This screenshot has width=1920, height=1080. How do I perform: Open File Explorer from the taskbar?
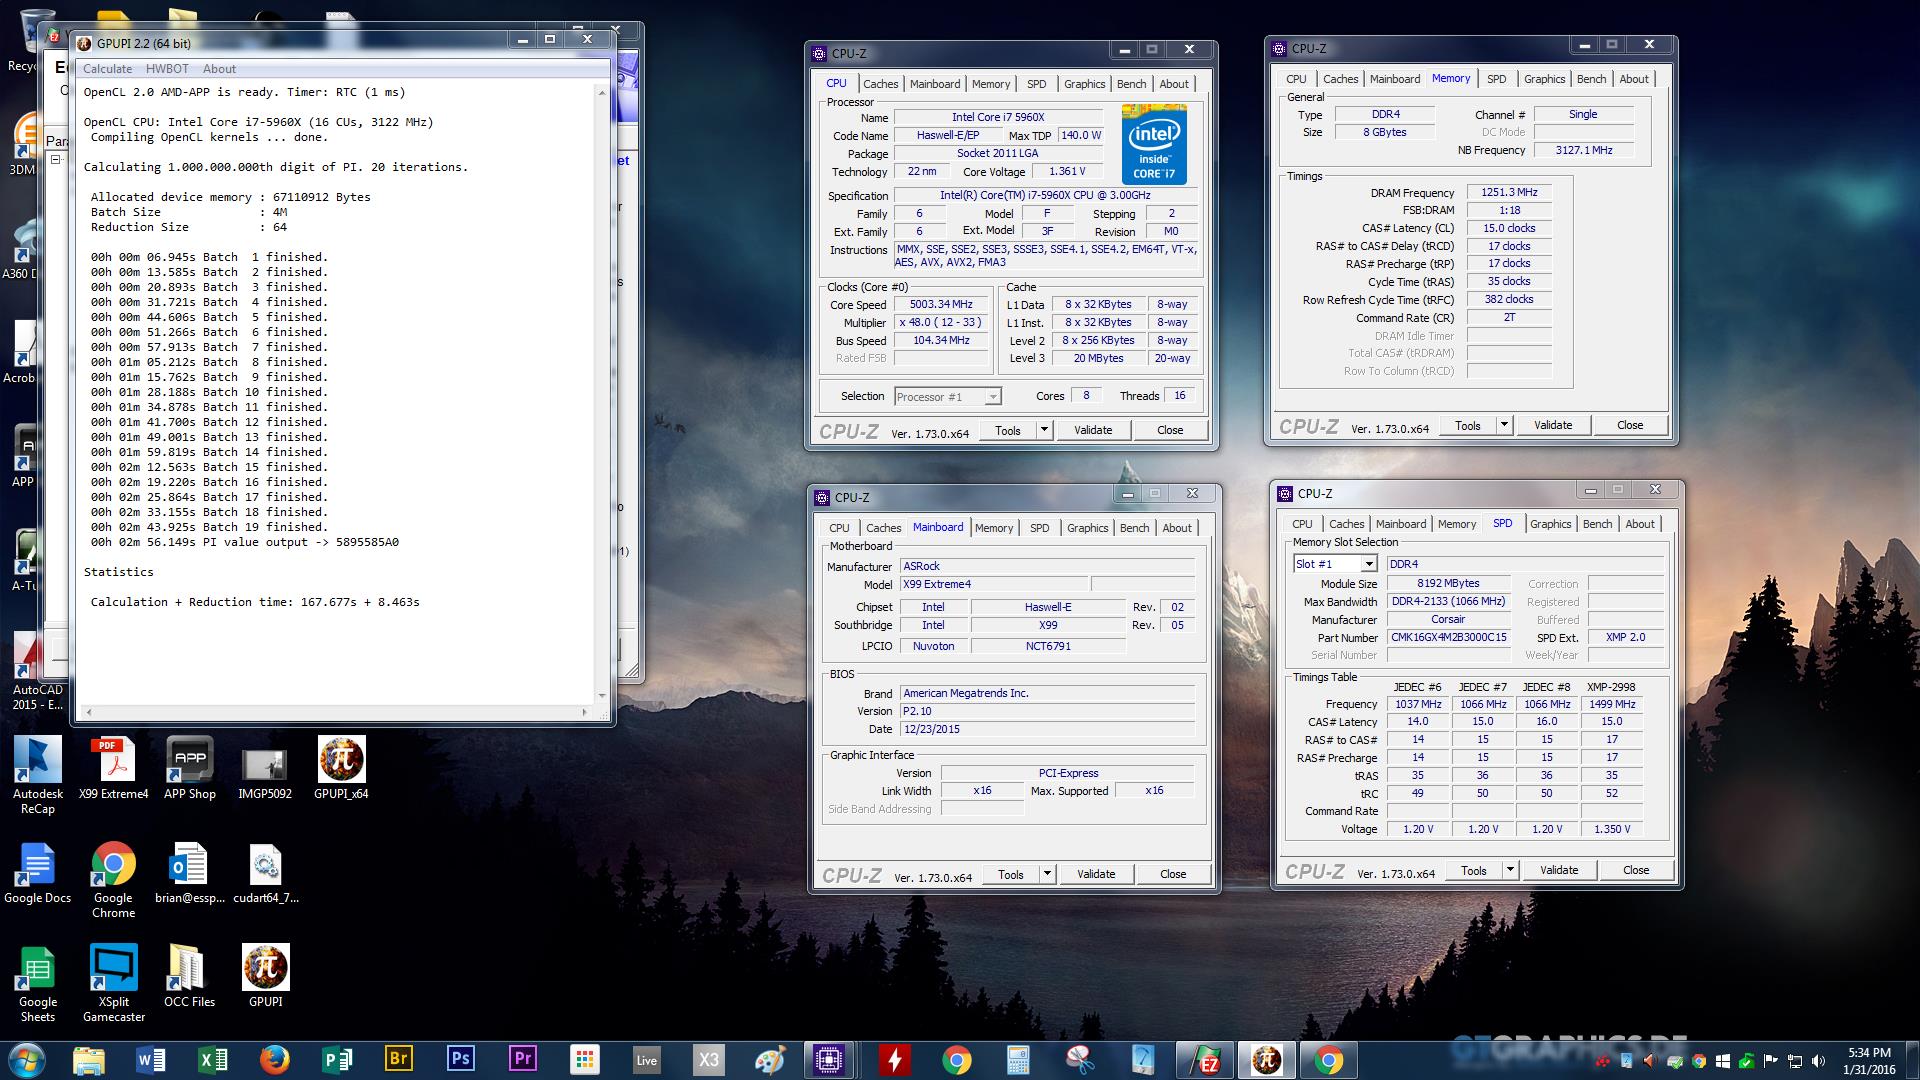coord(88,1060)
